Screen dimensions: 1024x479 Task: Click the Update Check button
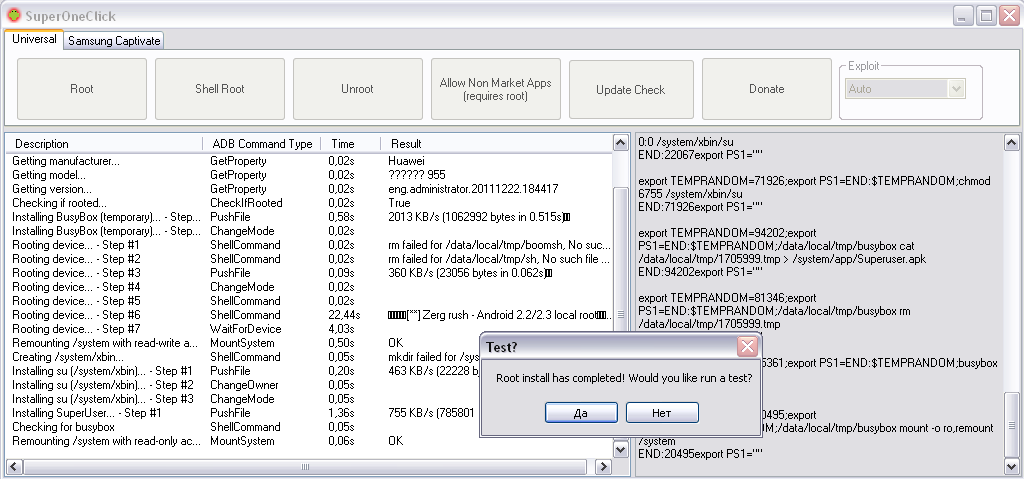pos(631,90)
